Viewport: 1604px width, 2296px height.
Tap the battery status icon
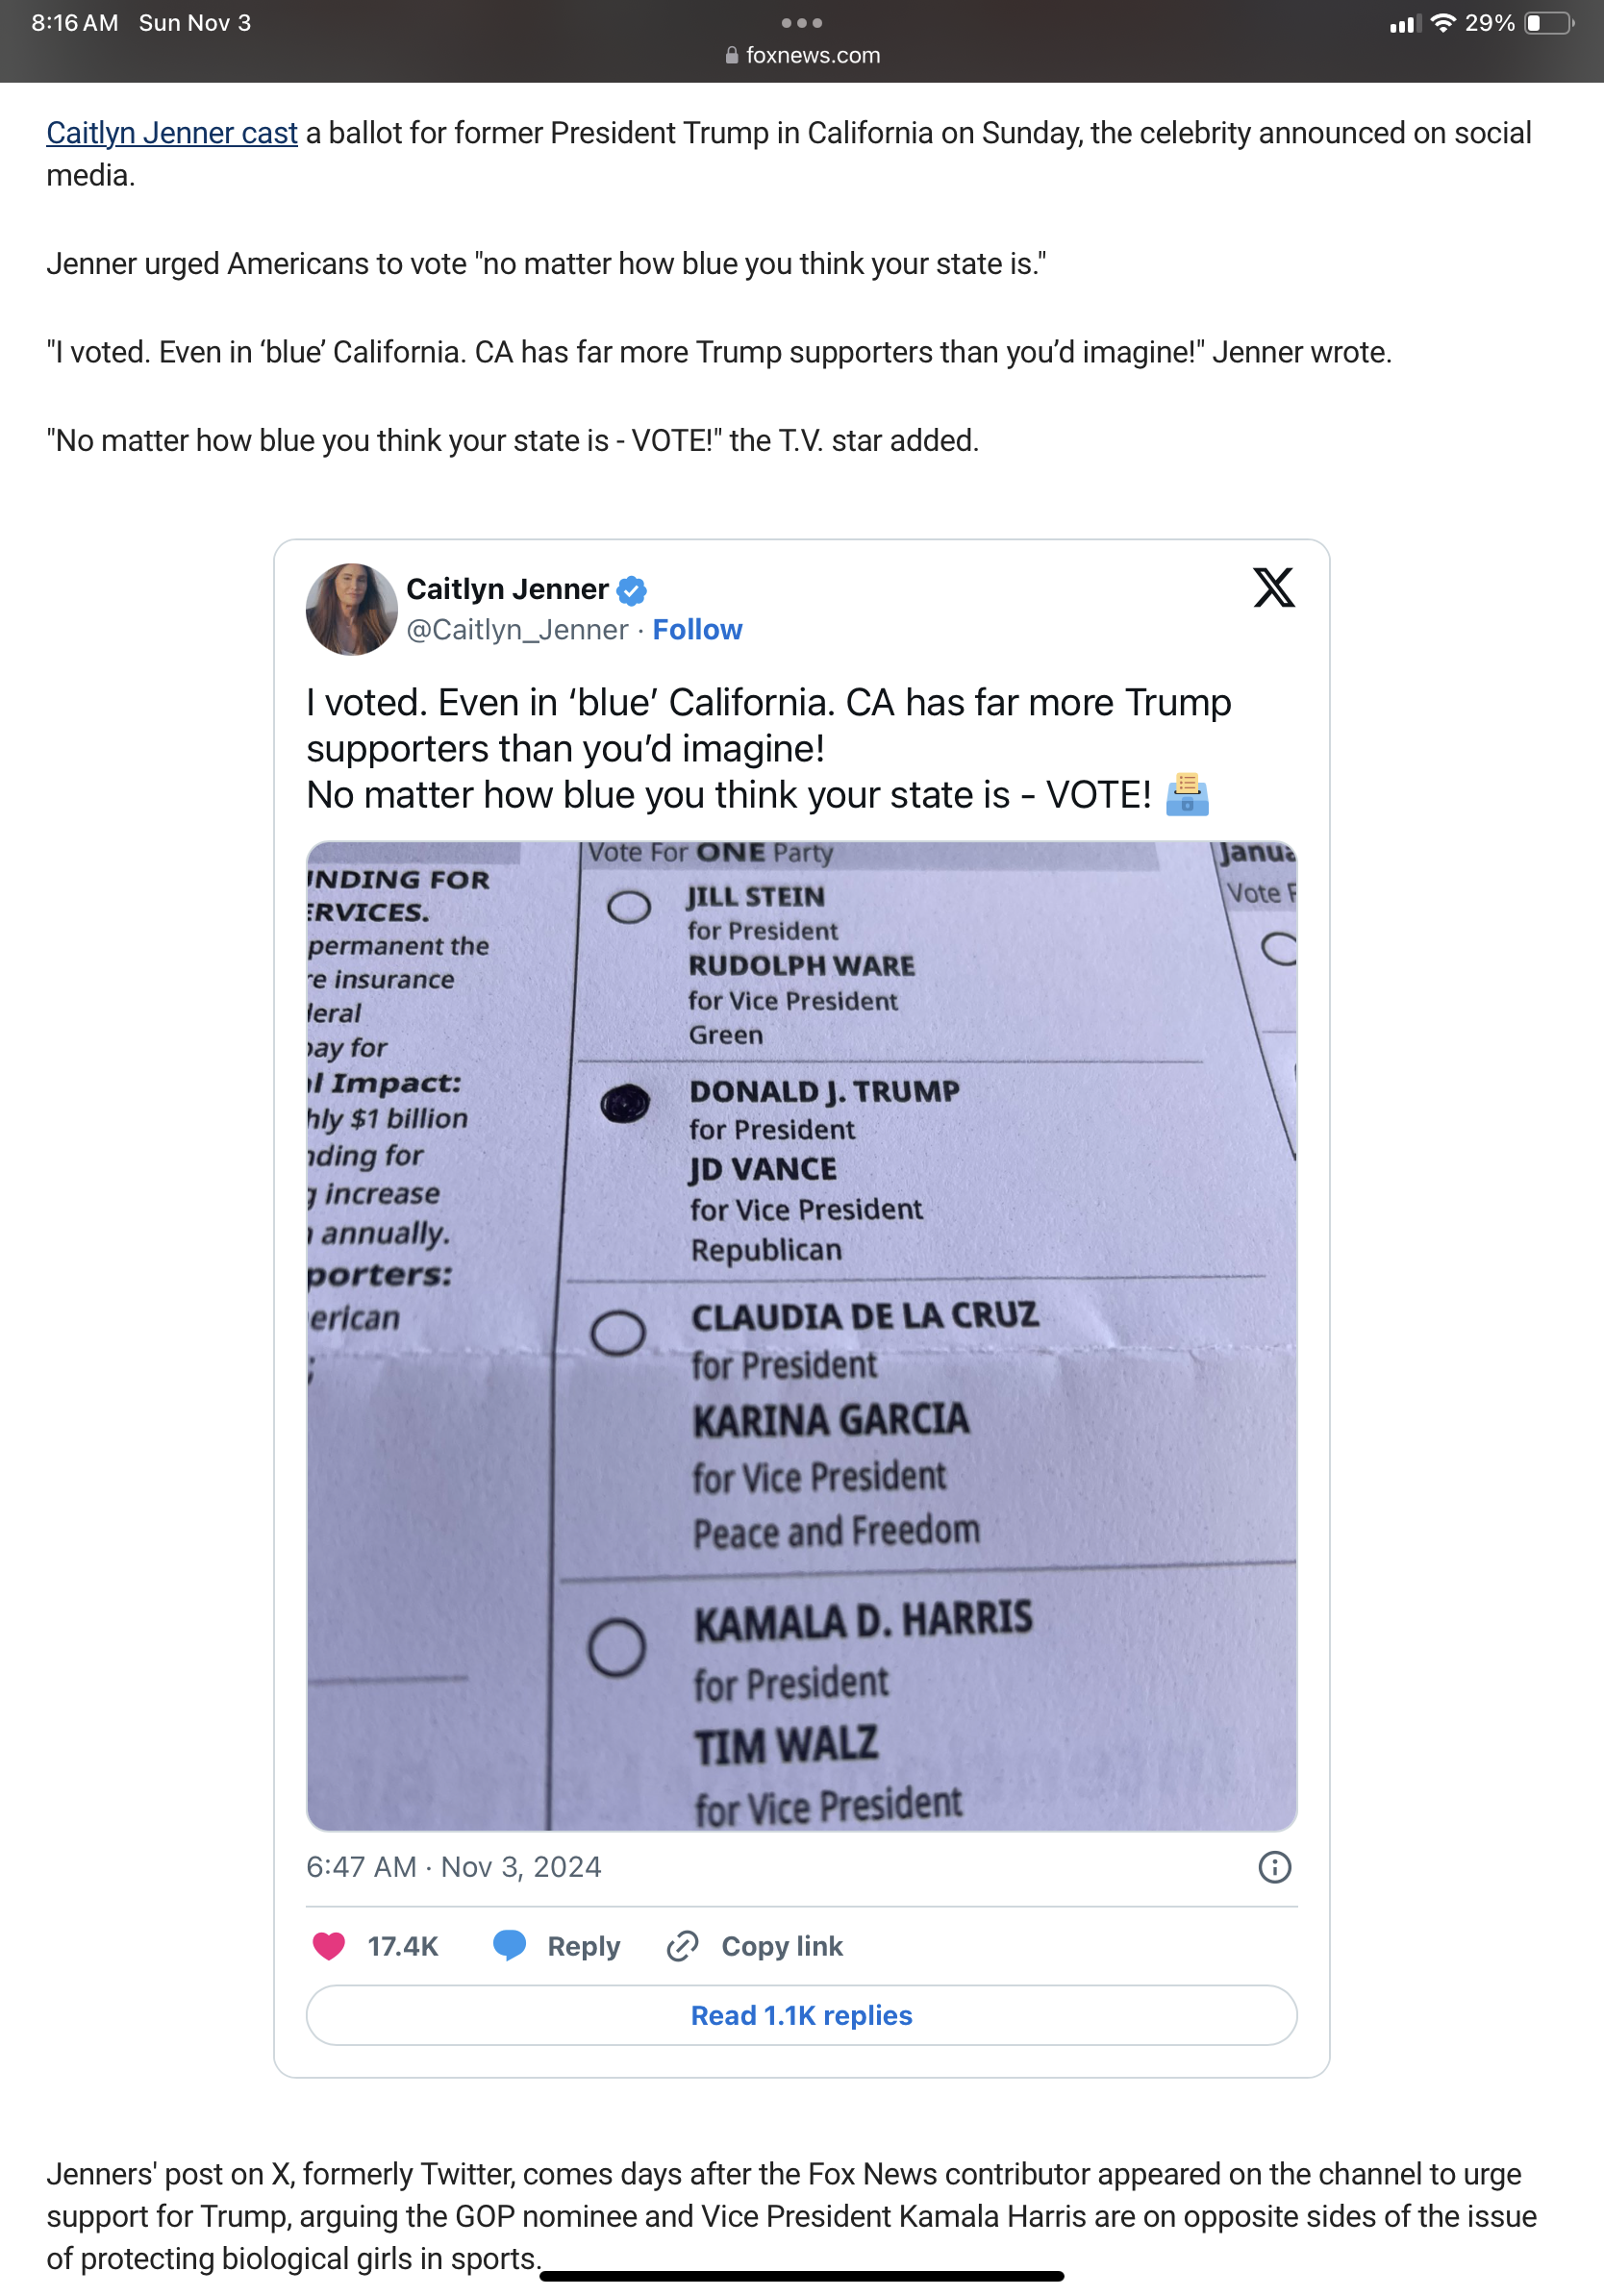1547,23
